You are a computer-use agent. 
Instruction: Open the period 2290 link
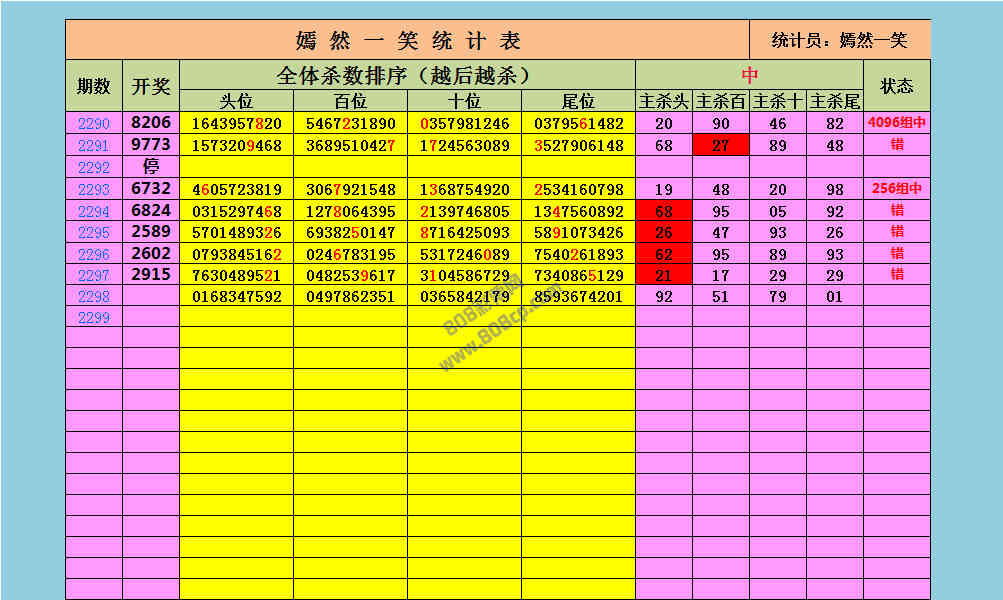coord(93,124)
